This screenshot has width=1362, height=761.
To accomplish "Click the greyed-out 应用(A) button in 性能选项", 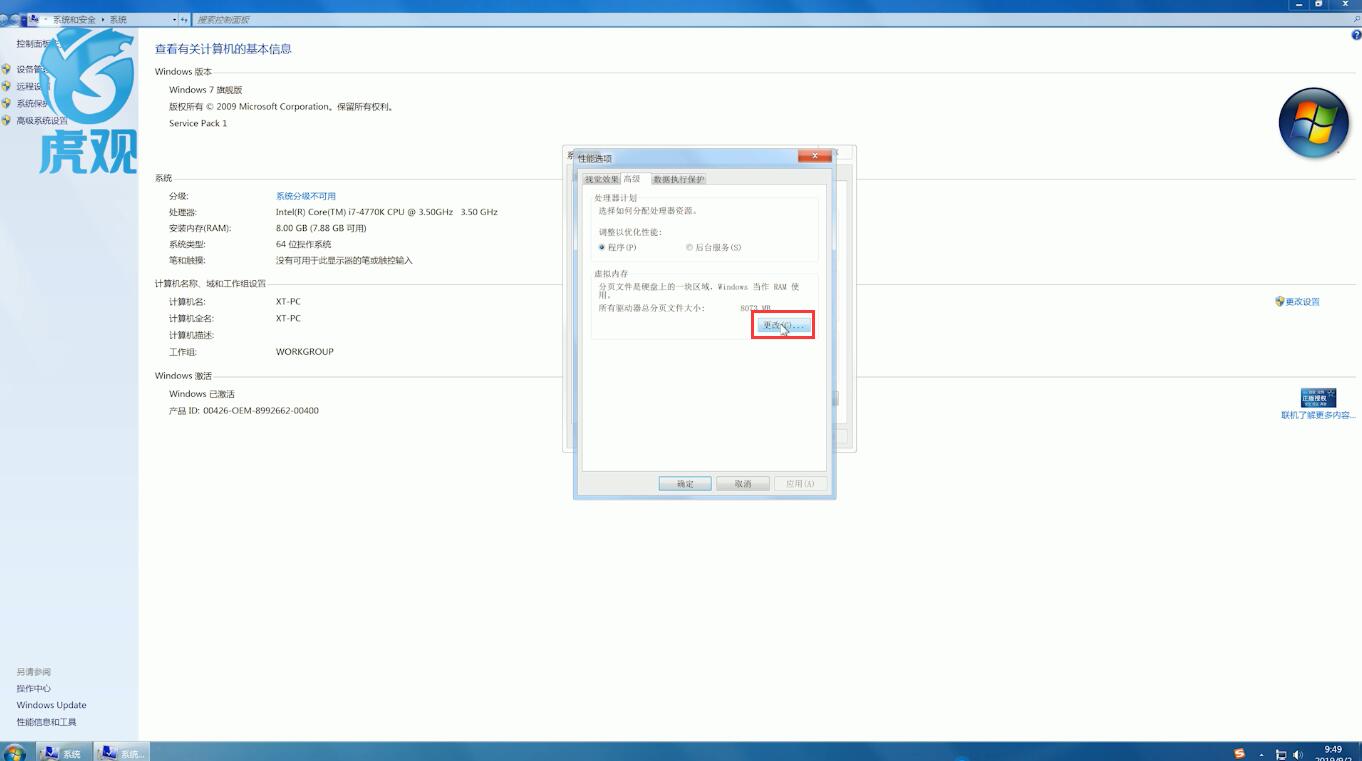I will click(x=800, y=484).
